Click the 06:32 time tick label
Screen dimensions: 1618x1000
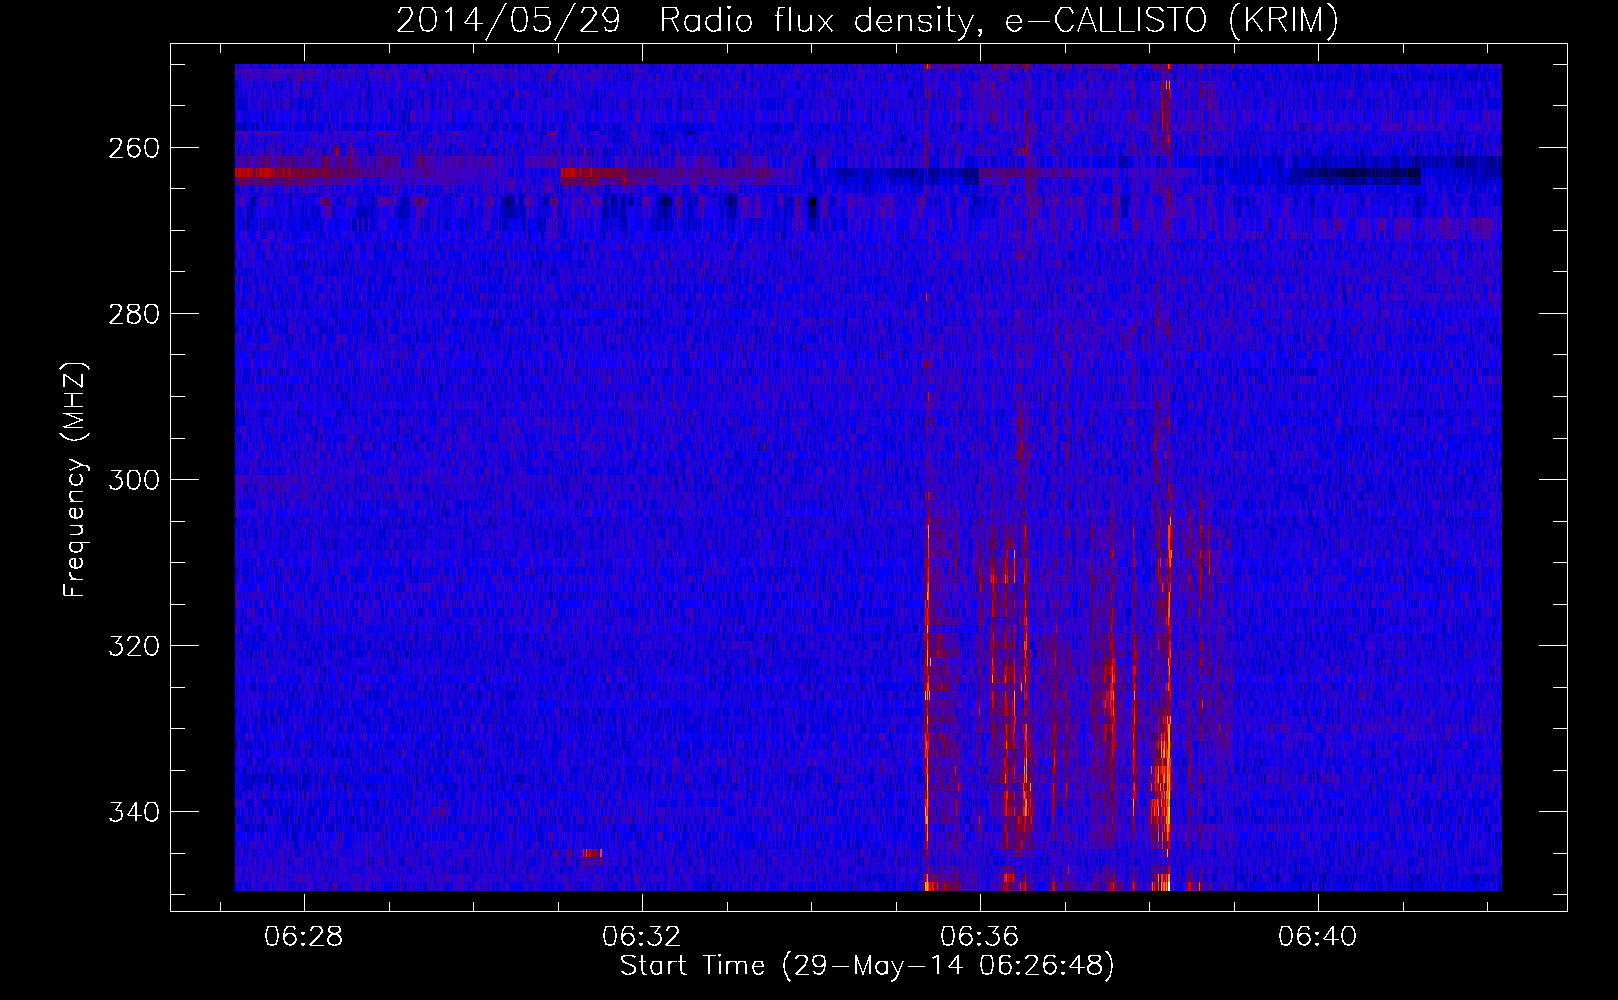pos(641,936)
